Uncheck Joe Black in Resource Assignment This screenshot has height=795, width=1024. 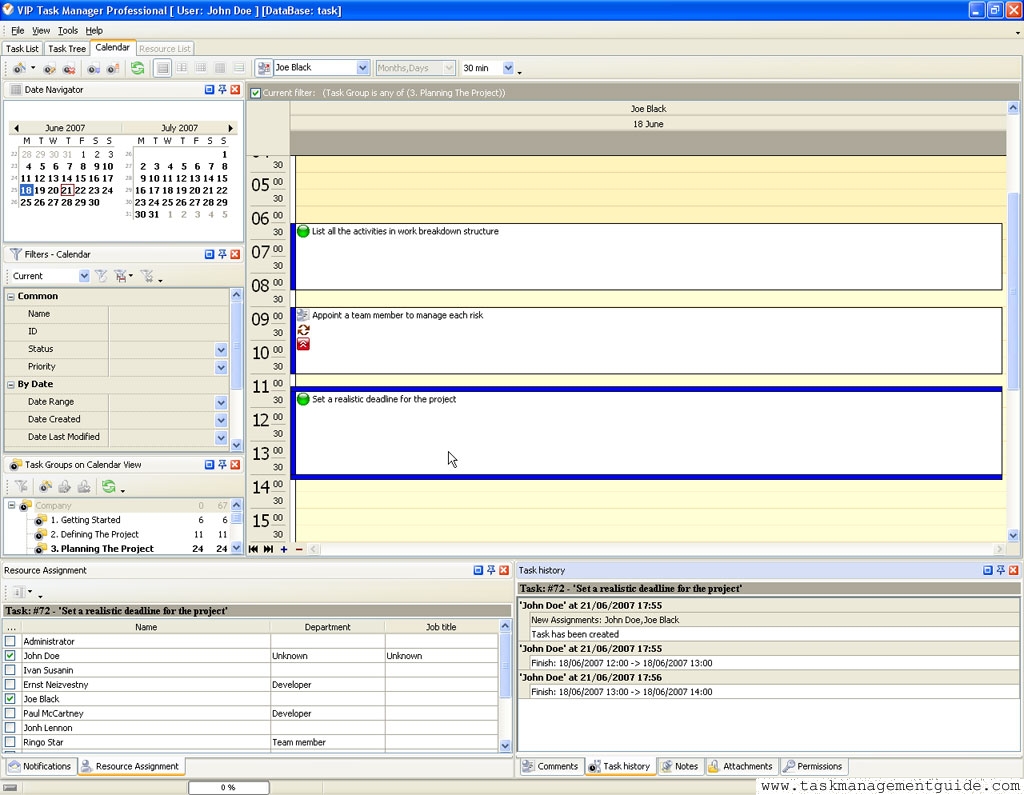(10, 699)
